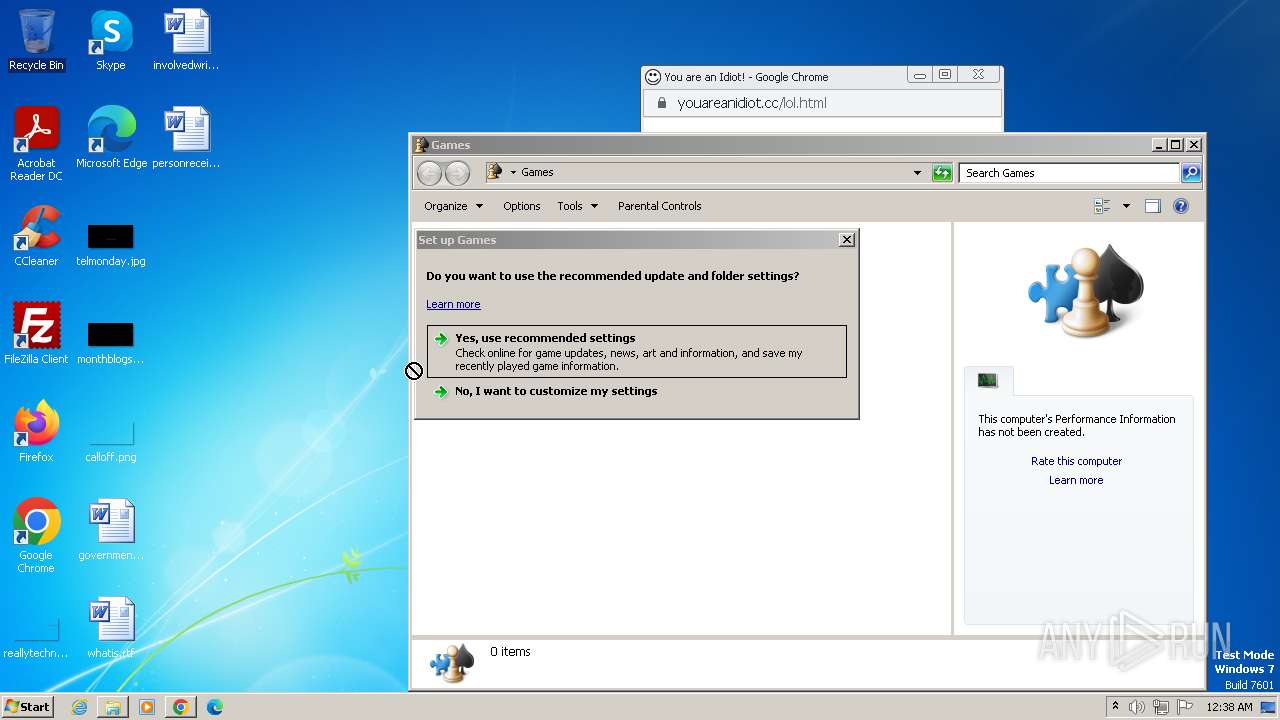Image resolution: width=1280 pixels, height=720 pixels.
Task: Click in the Search Games field
Action: pyautogui.click(x=1069, y=173)
